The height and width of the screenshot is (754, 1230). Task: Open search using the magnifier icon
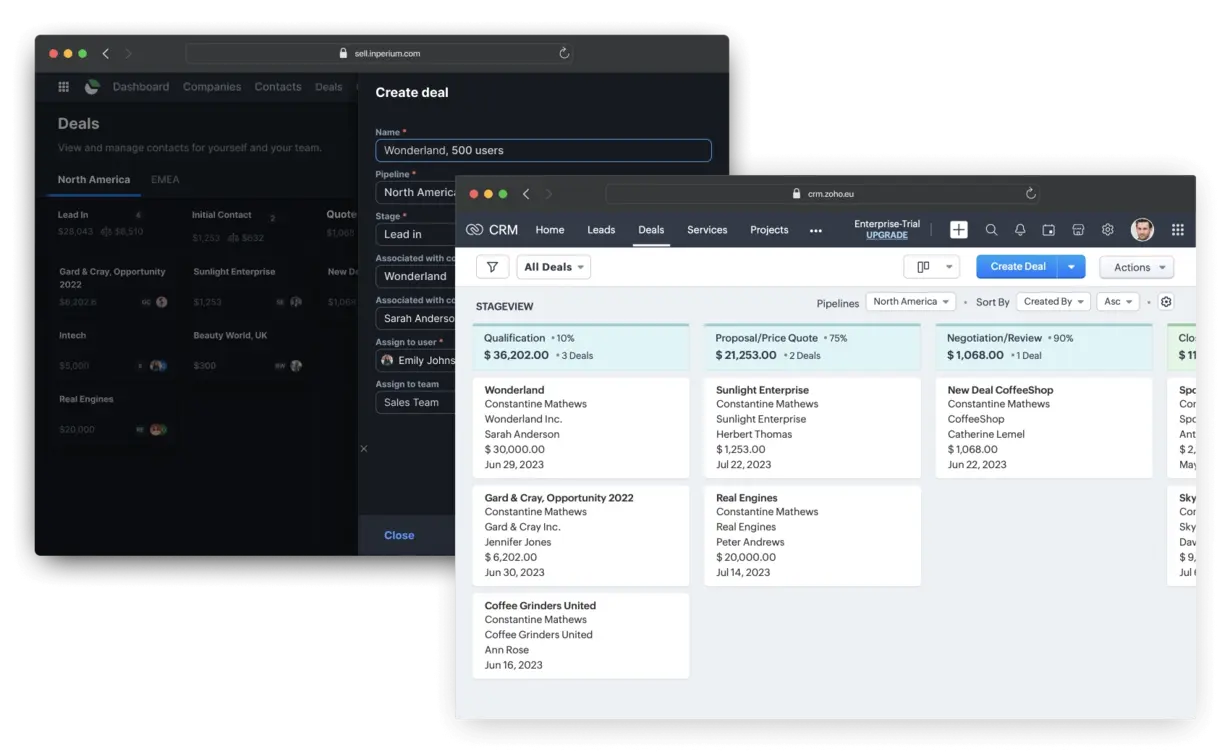pos(991,230)
